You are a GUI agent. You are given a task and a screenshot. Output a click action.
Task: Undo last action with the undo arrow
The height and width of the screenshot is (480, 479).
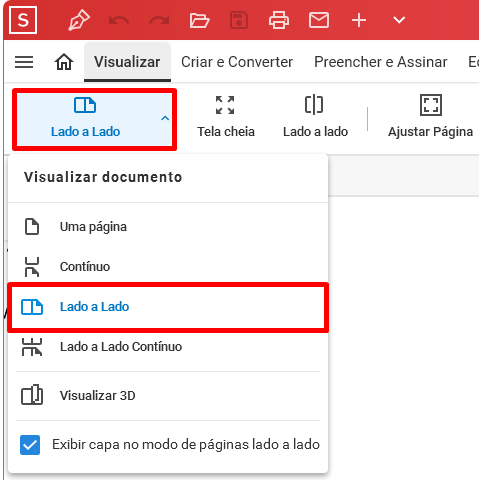coord(119,20)
